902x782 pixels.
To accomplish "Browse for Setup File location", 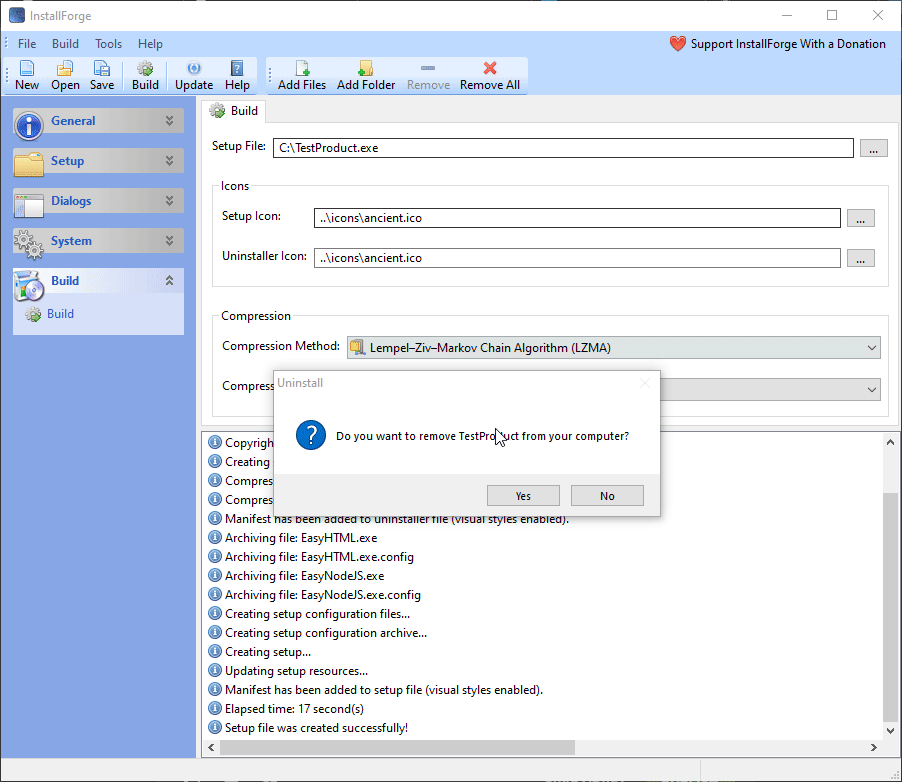I will click(873, 148).
